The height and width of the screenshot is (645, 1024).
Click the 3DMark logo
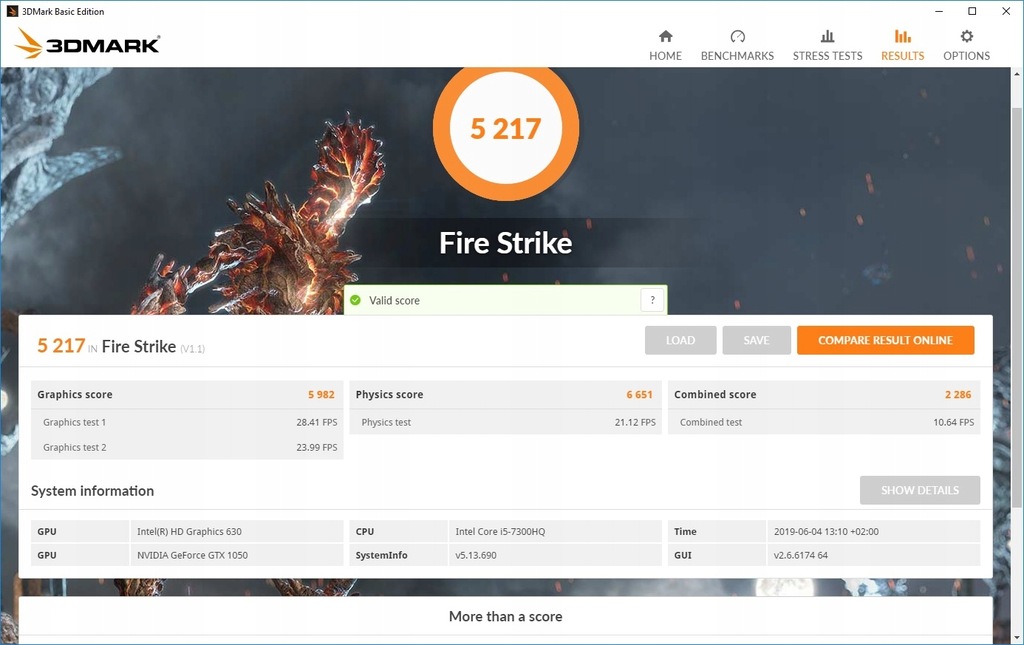87,44
